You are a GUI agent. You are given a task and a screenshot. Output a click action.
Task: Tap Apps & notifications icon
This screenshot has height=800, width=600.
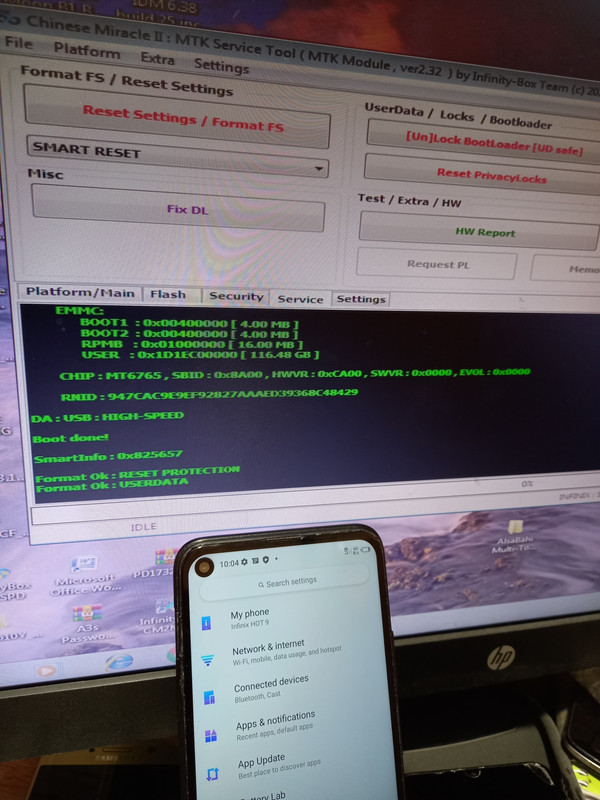pyautogui.click(x=211, y=735)
